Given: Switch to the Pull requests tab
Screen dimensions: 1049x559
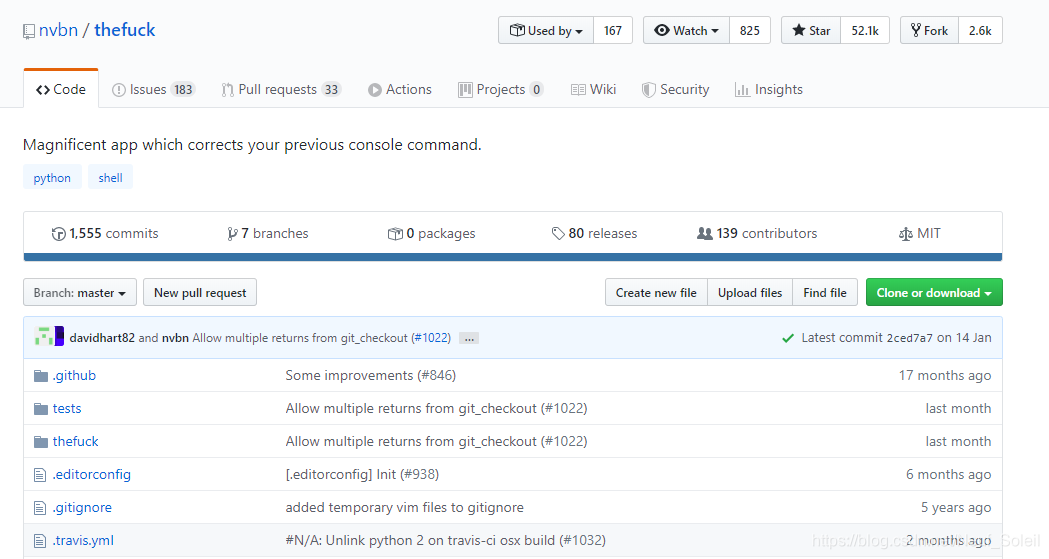Looking at the screenshot, I should [x=281, y=90].
